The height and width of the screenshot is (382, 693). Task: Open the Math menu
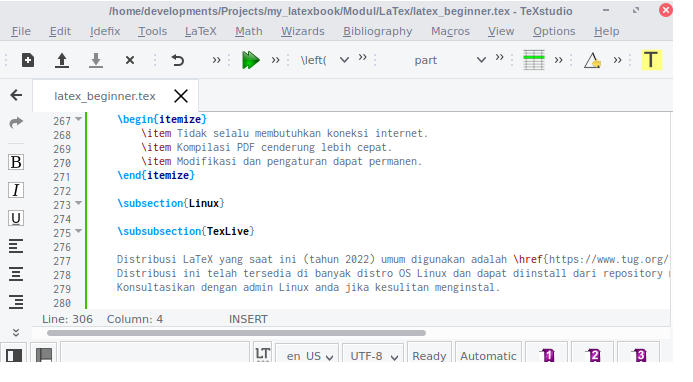tap(249, 31)
